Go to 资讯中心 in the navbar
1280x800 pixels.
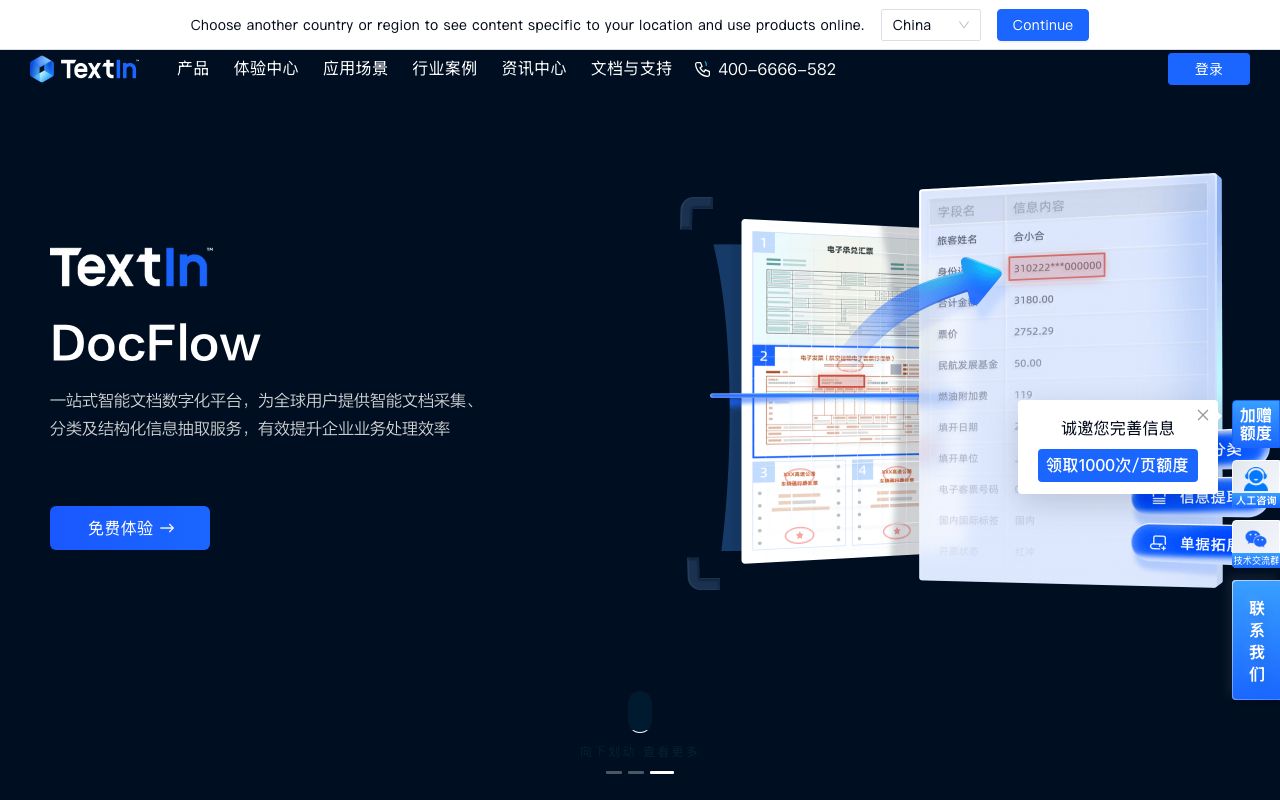[x=534, y=69]
